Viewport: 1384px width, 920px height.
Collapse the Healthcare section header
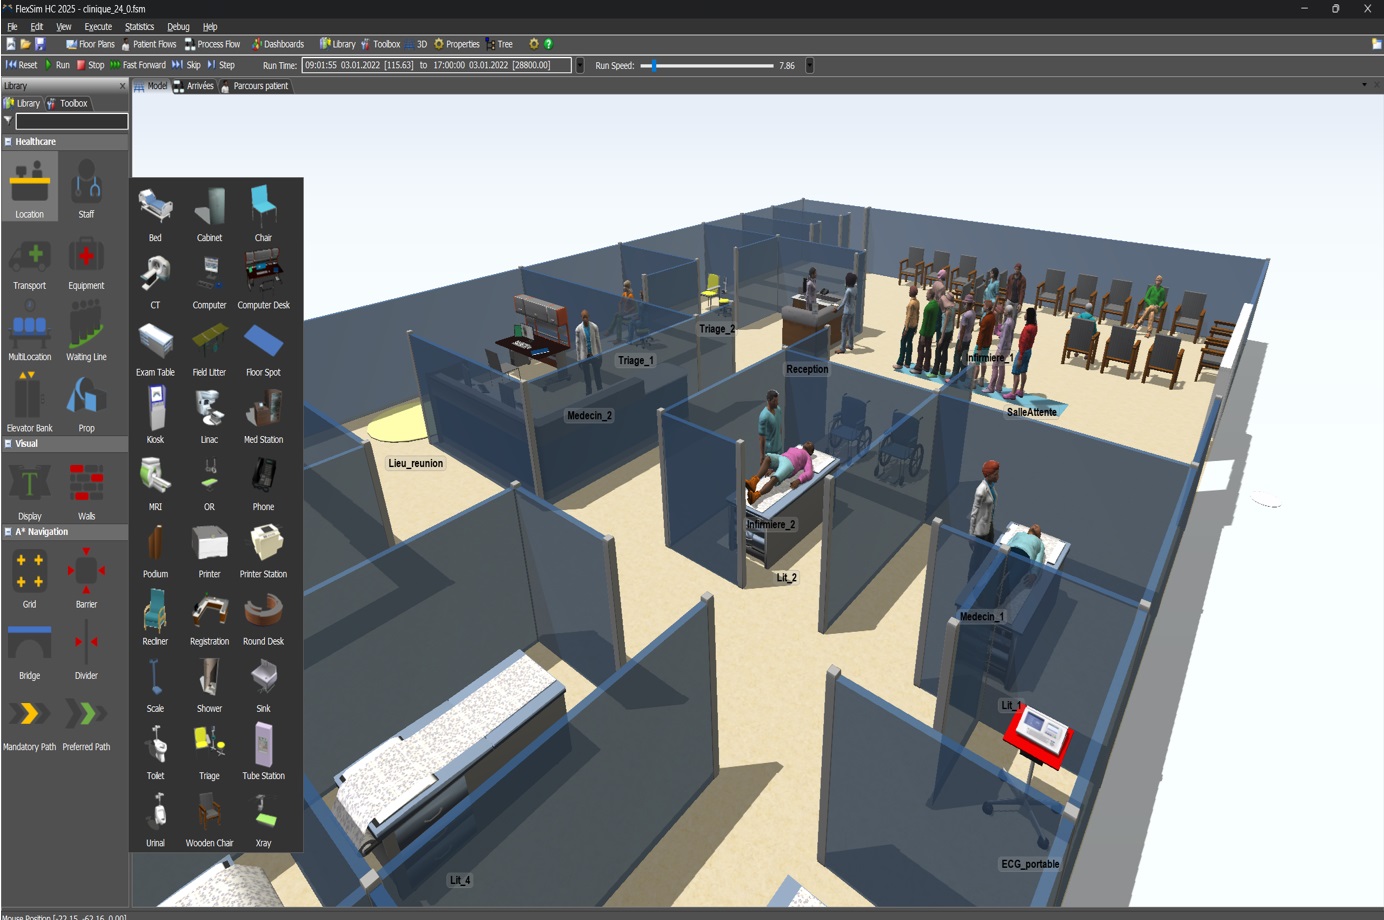click(9, 141)
